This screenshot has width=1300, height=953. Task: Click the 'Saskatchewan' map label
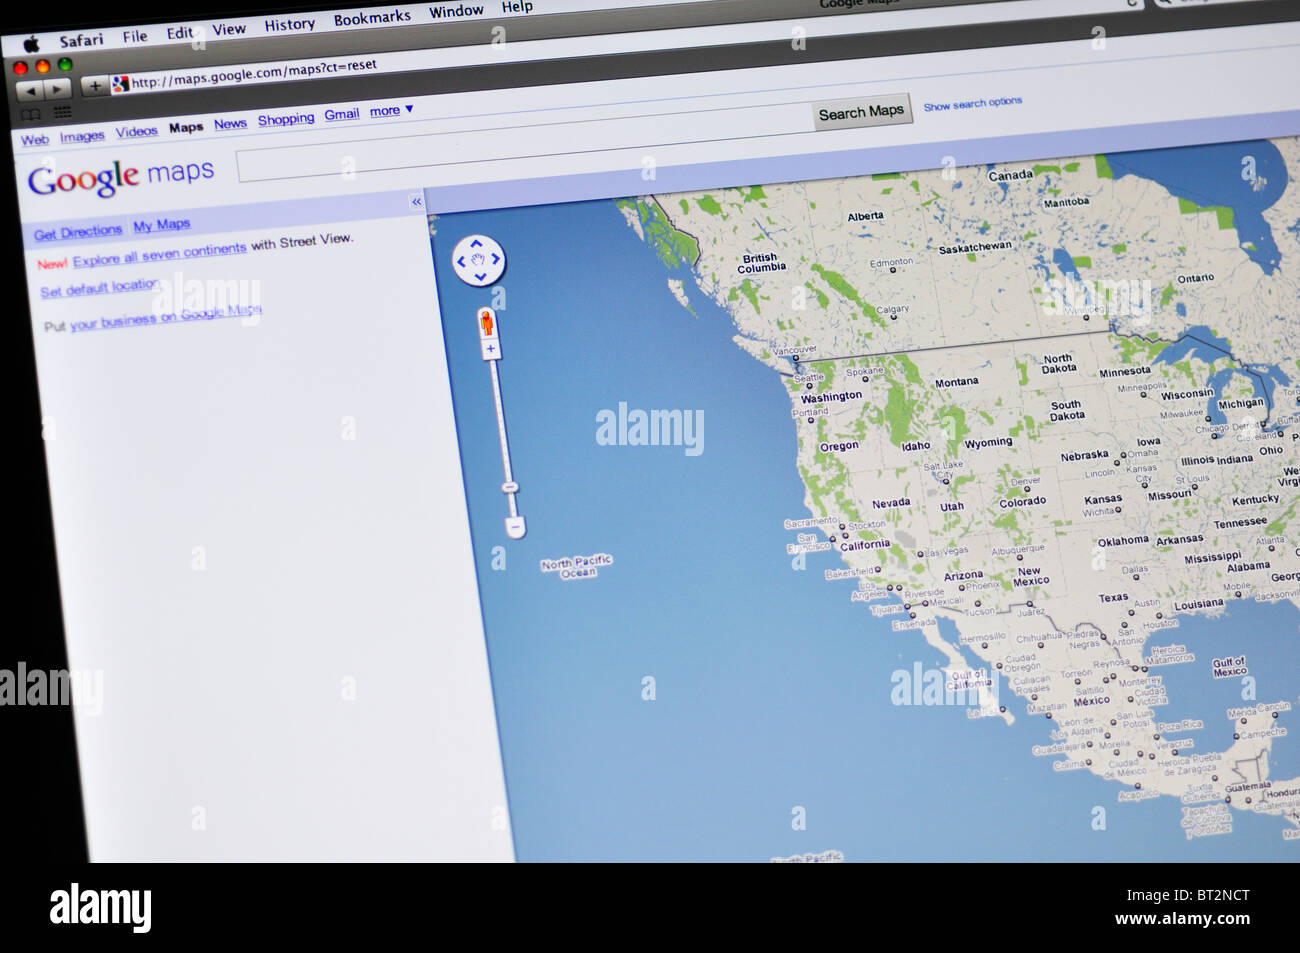(975, 247)
